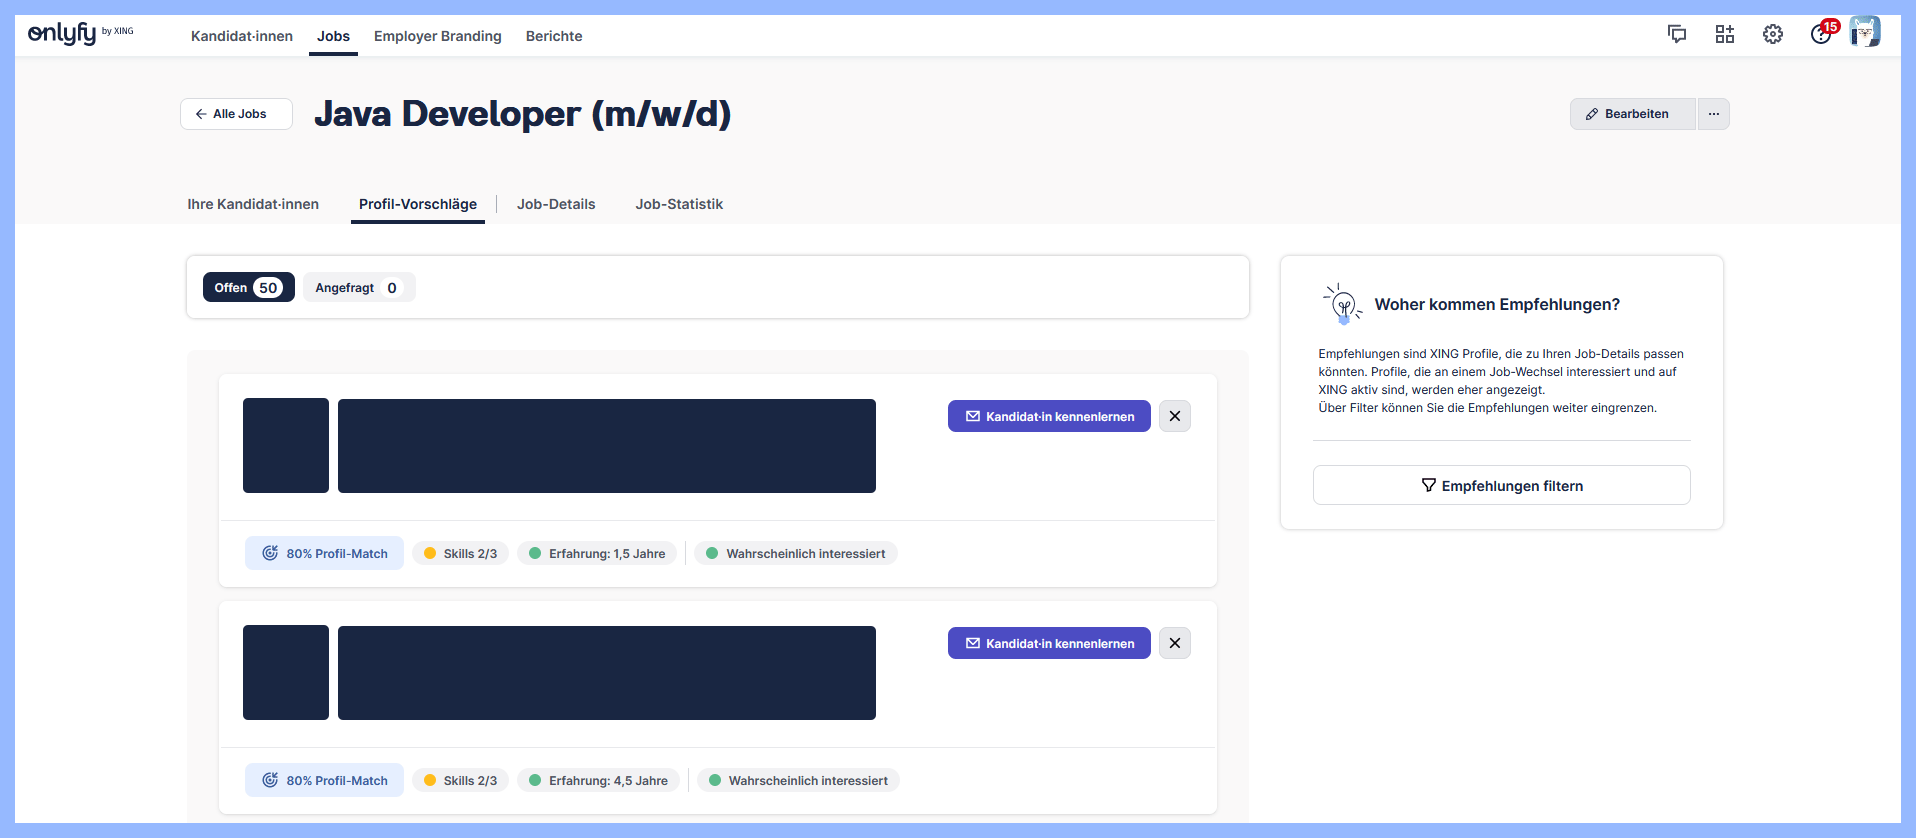Screen dimensions: 1916x838
Task: Open the apps grid icon
Action: point(1725,35)
